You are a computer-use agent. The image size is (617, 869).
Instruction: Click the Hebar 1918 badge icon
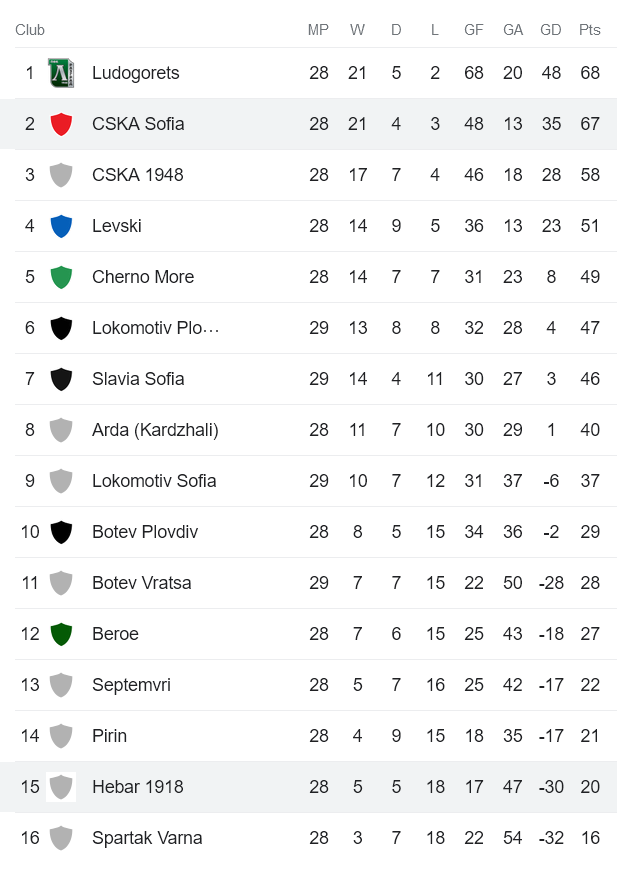click(x=61, y=786)
